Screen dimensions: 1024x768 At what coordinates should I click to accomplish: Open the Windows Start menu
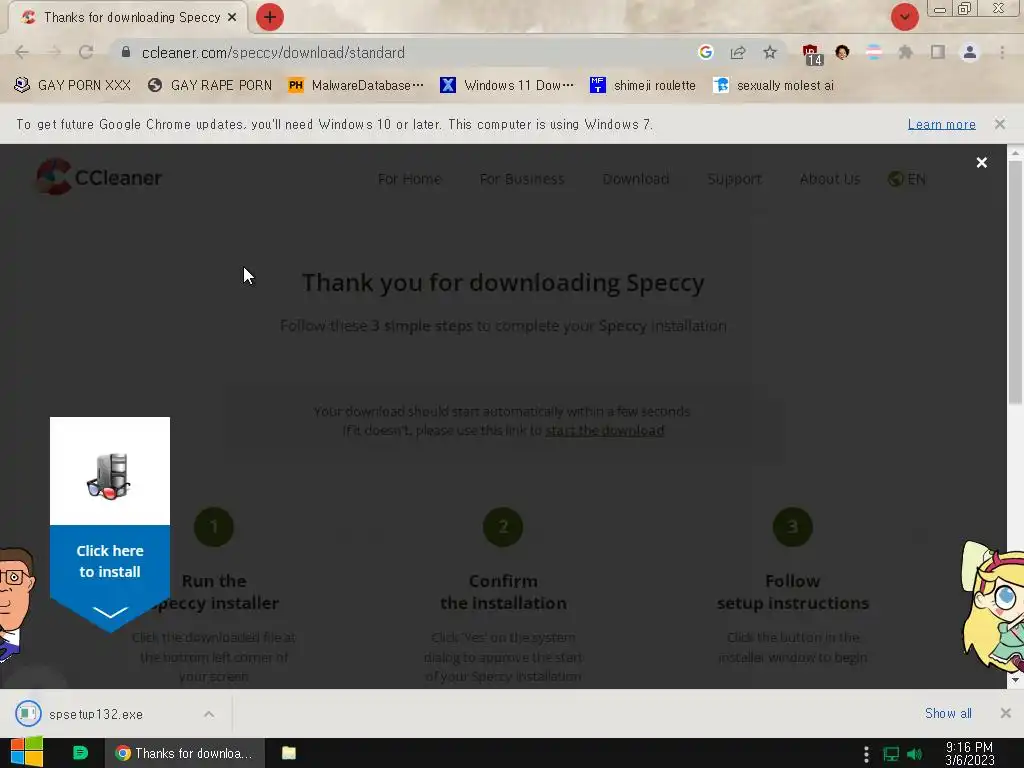pyautogui.click(x=27, y=753)
